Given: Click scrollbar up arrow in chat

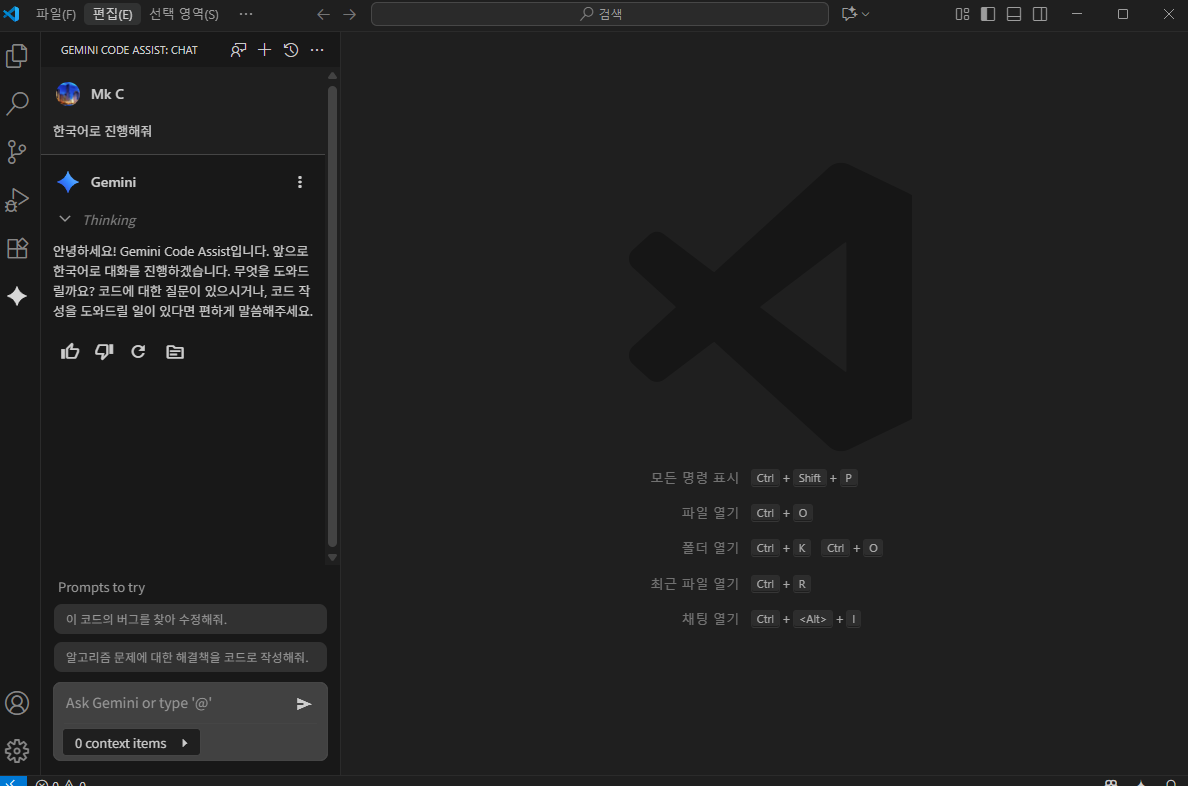Looking at the screenshot, I should pyautogui.click(x=332, y=76).
